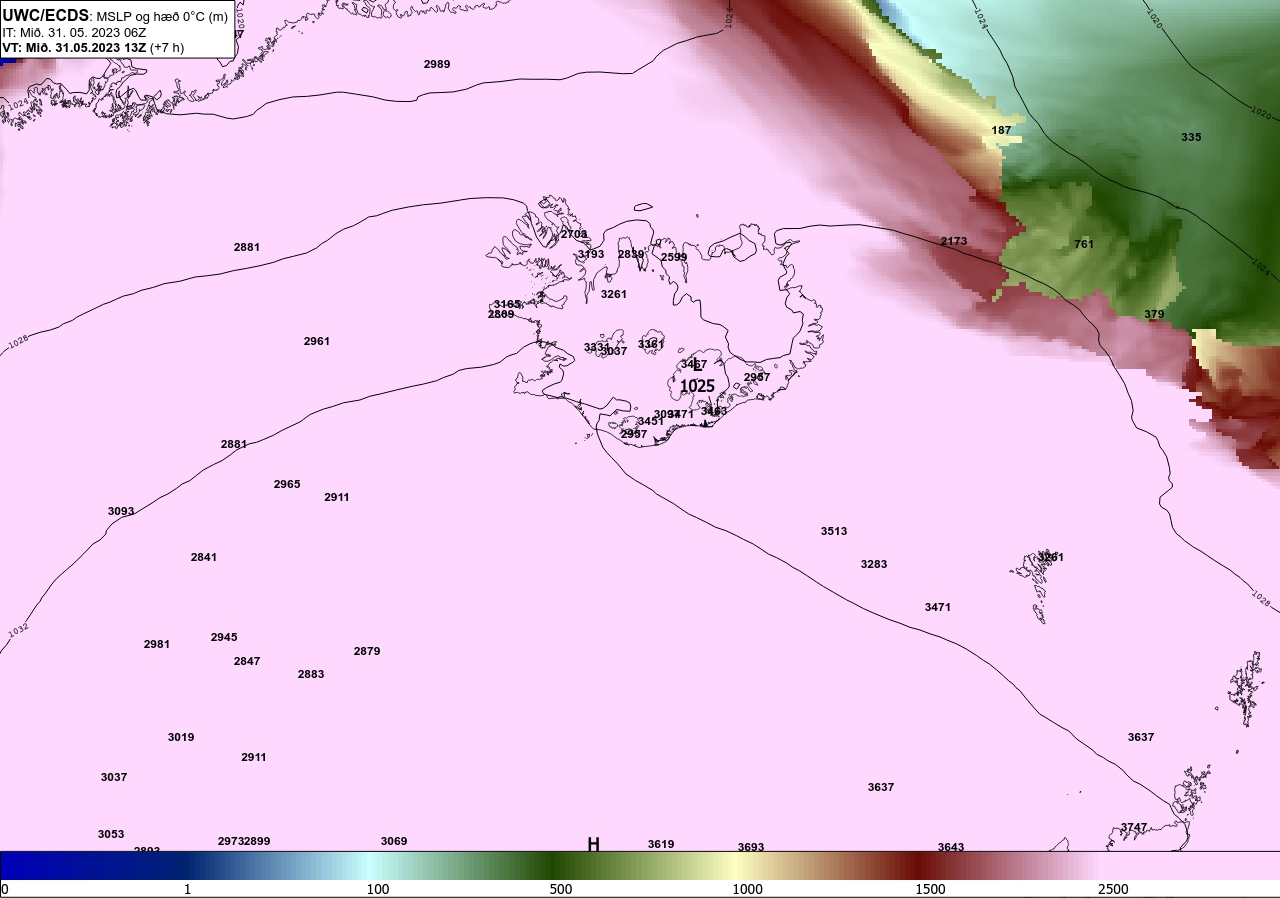
Task: Click the 3643 height value
Action: point(951,847)
